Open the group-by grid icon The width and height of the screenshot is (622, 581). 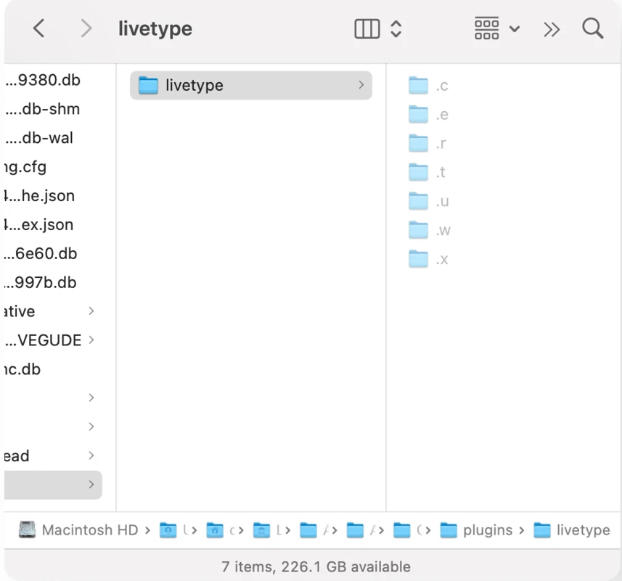pos(487,29)
